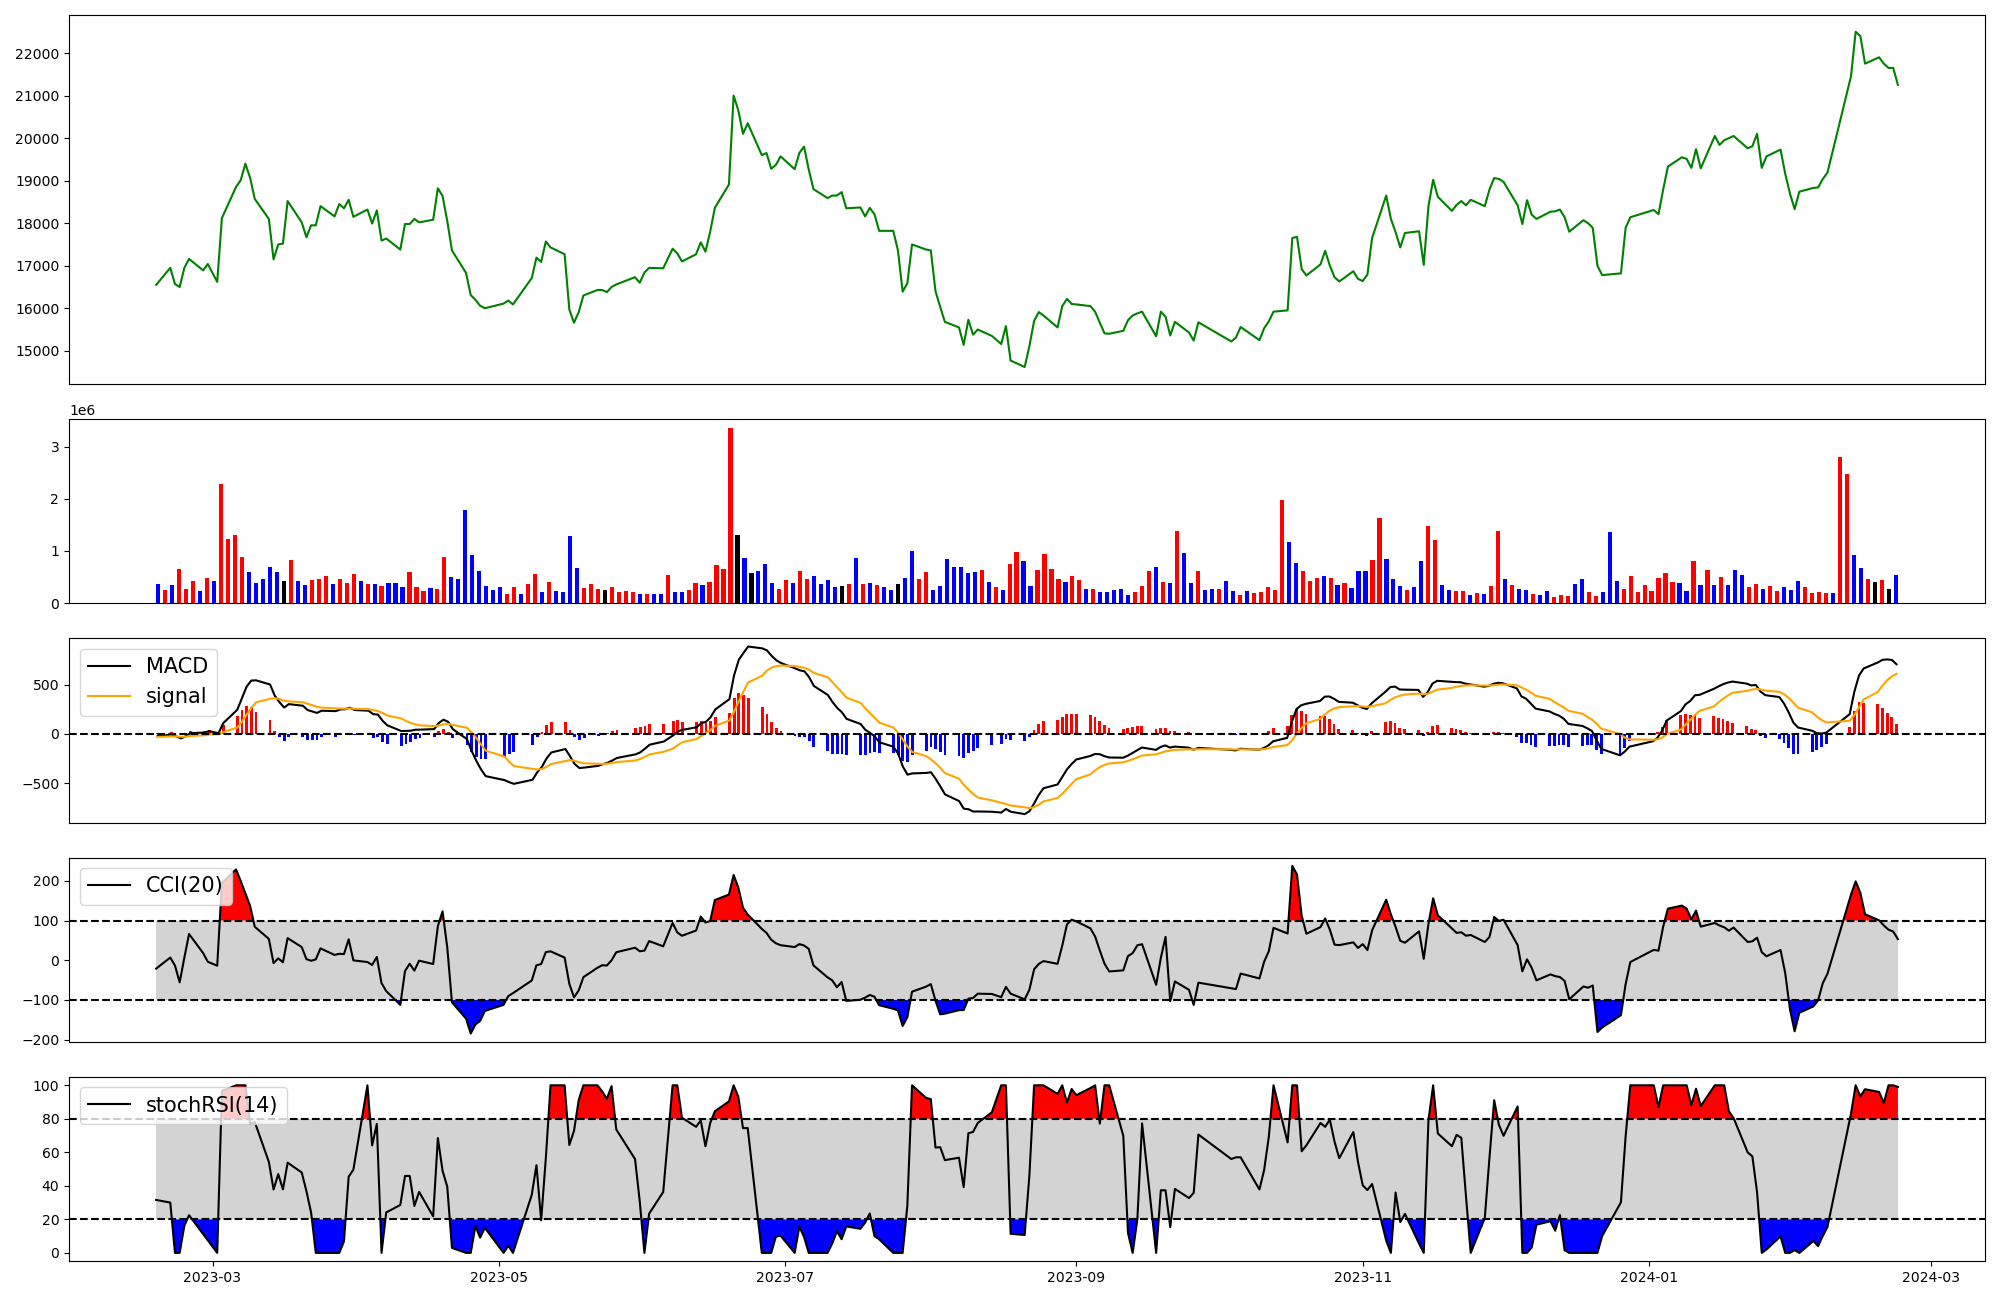2000x1300 pixels.
Task: Click the 22000 price axis label
Action: pos(36,54)
